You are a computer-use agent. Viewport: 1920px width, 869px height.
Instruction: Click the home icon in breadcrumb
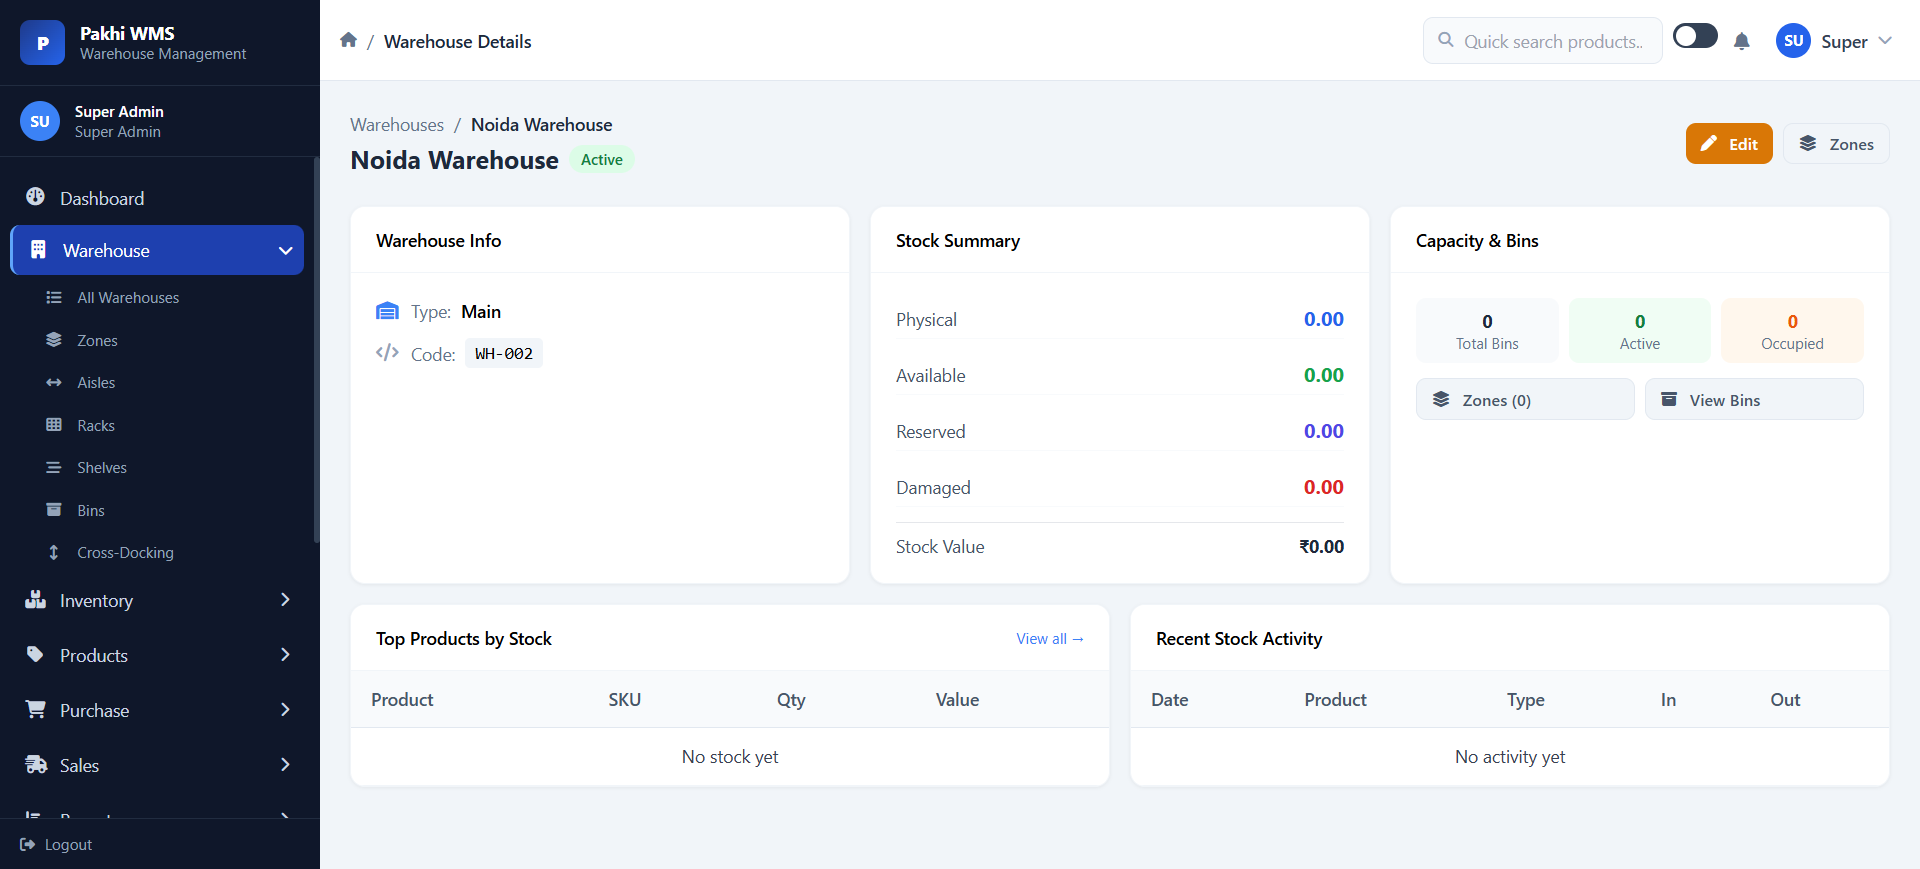click(348, 40)
